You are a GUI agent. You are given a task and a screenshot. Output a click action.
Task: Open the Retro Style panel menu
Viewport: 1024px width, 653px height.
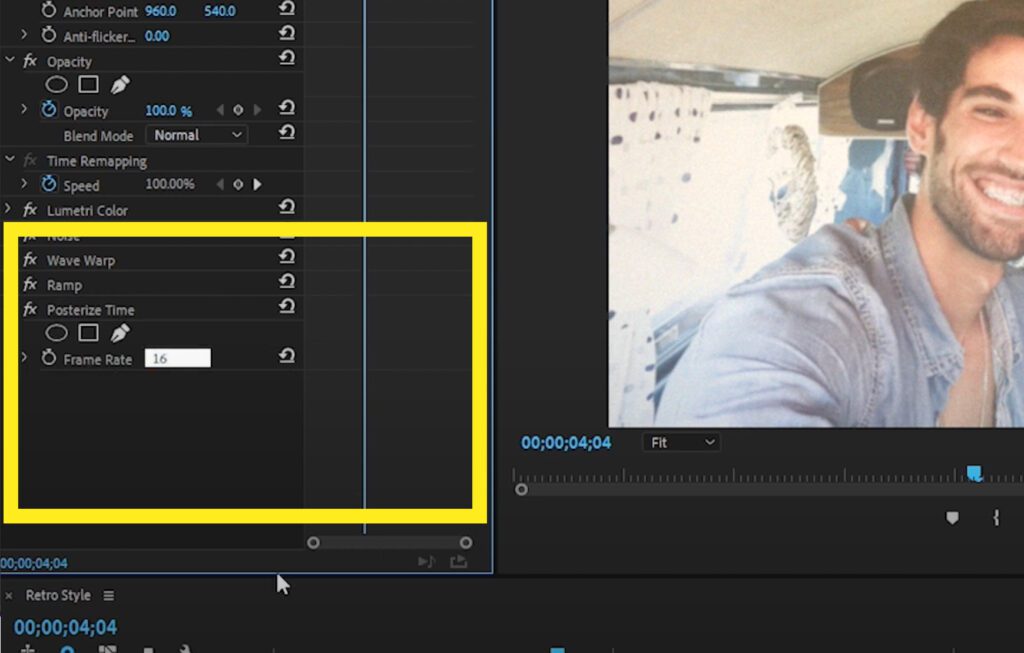click(x=108, y=595)
